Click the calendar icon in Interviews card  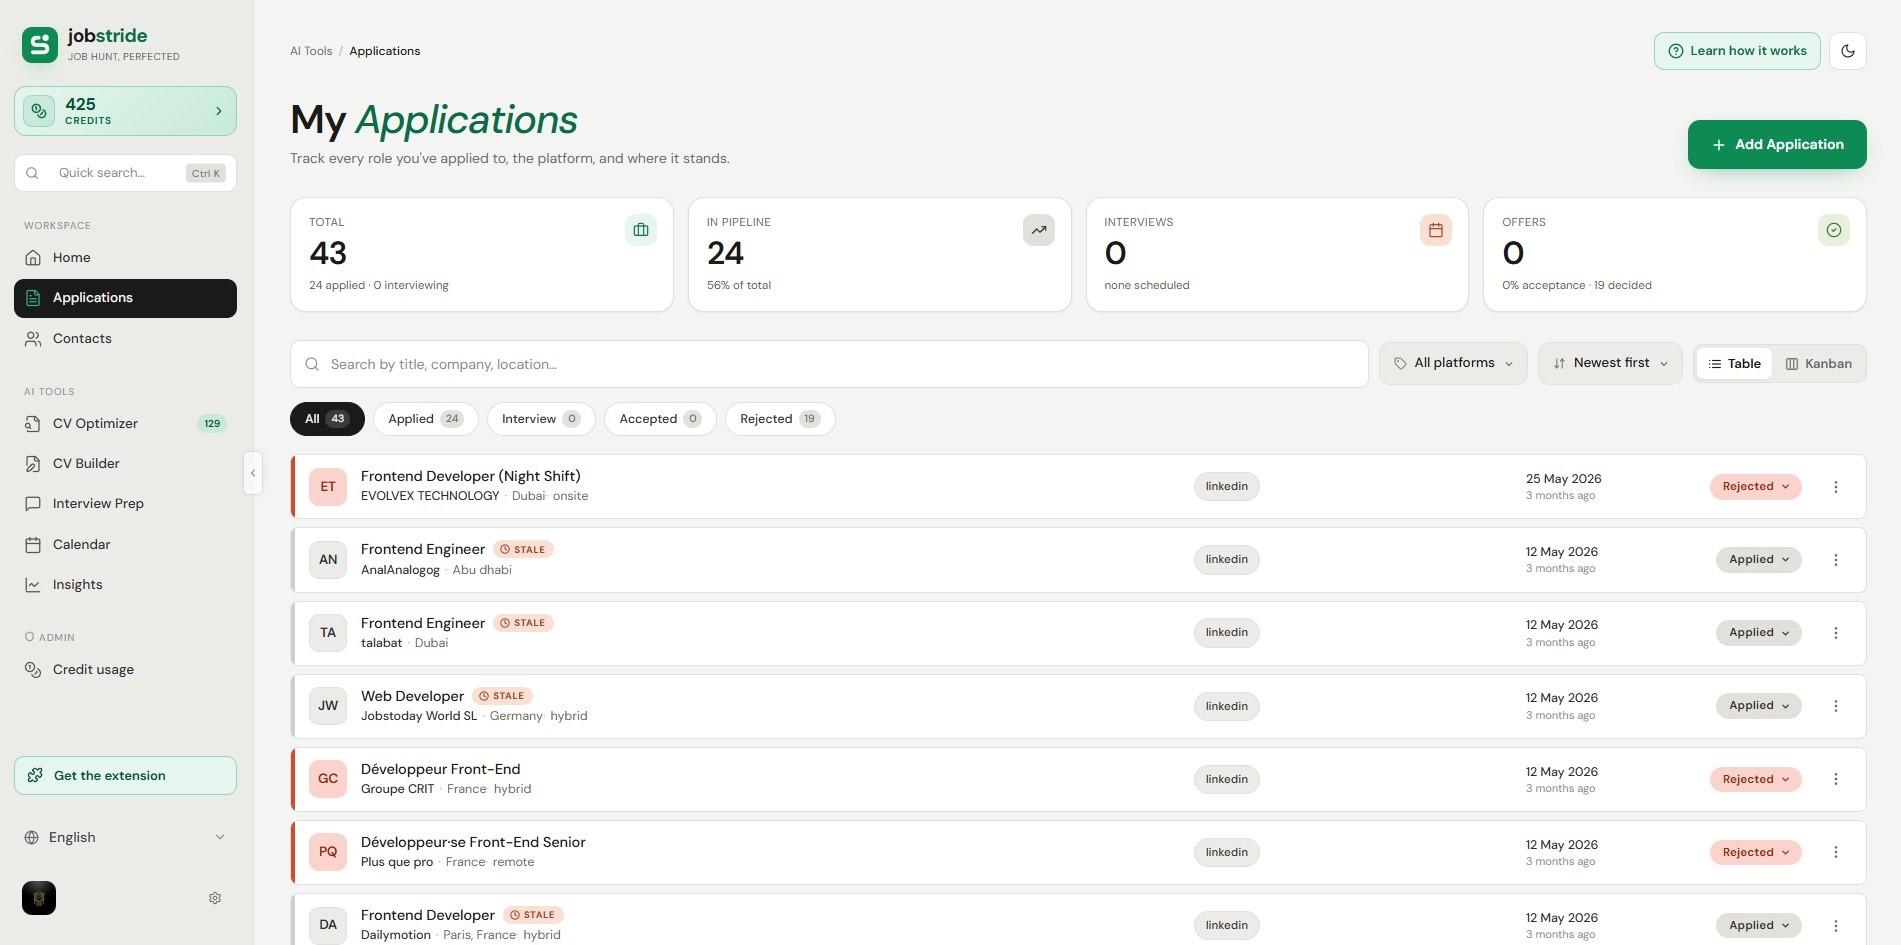(1436, 230)
